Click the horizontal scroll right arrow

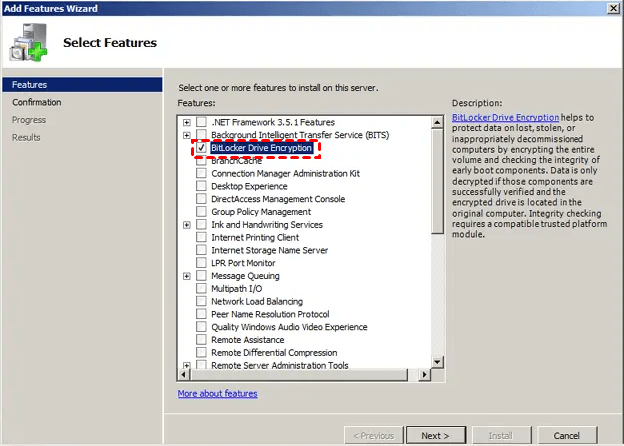(425, 374)
